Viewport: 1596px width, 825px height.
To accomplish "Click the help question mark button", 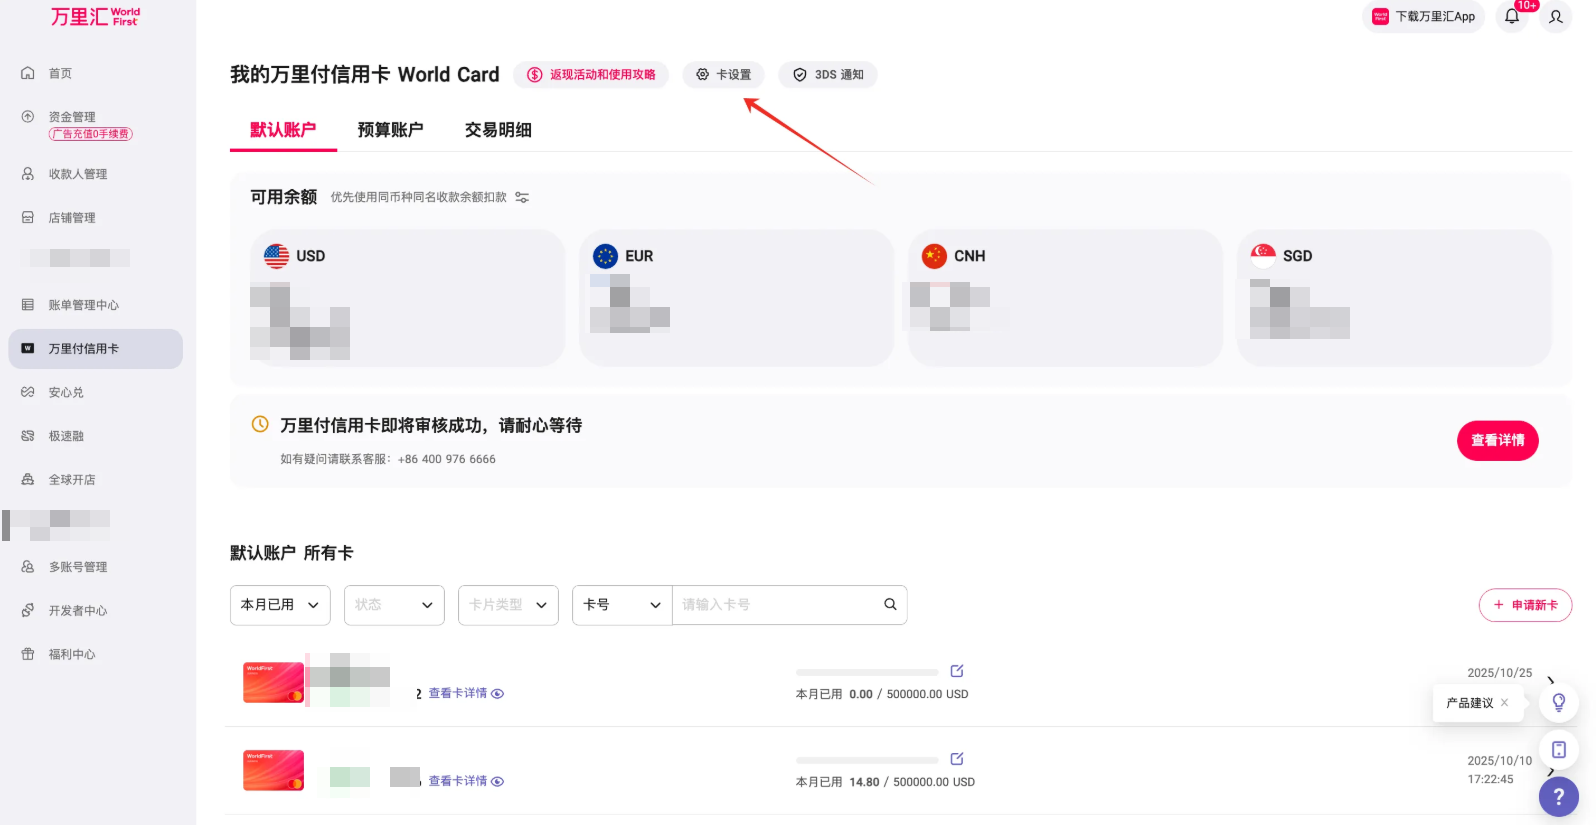I will [1558, 797].
